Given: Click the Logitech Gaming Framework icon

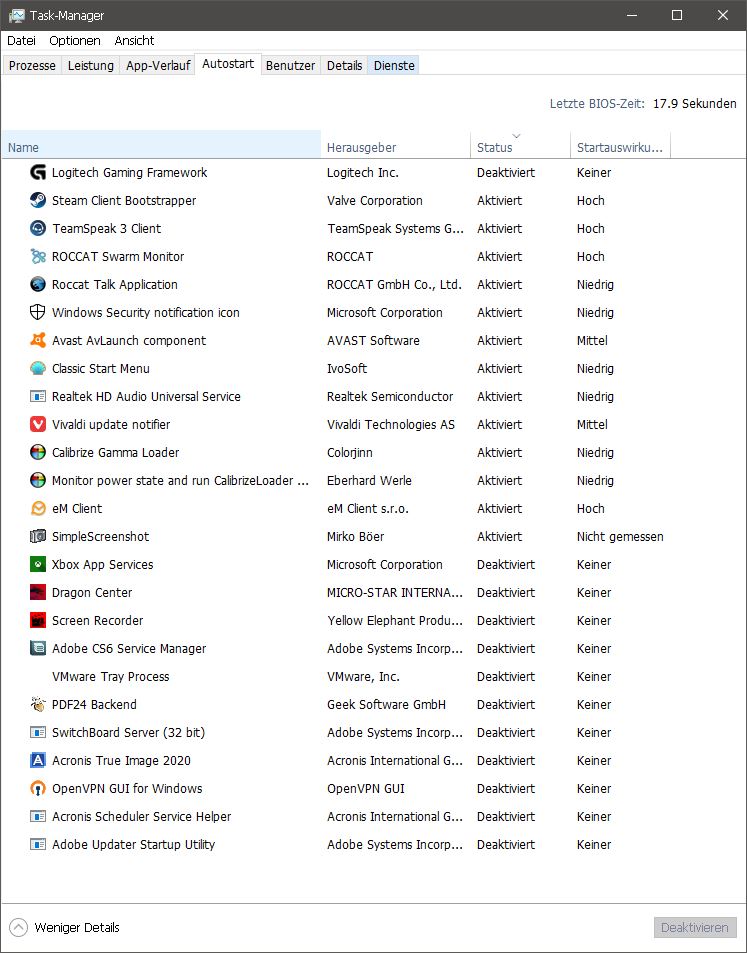Looking at the screenshot, I should [38, 173].
